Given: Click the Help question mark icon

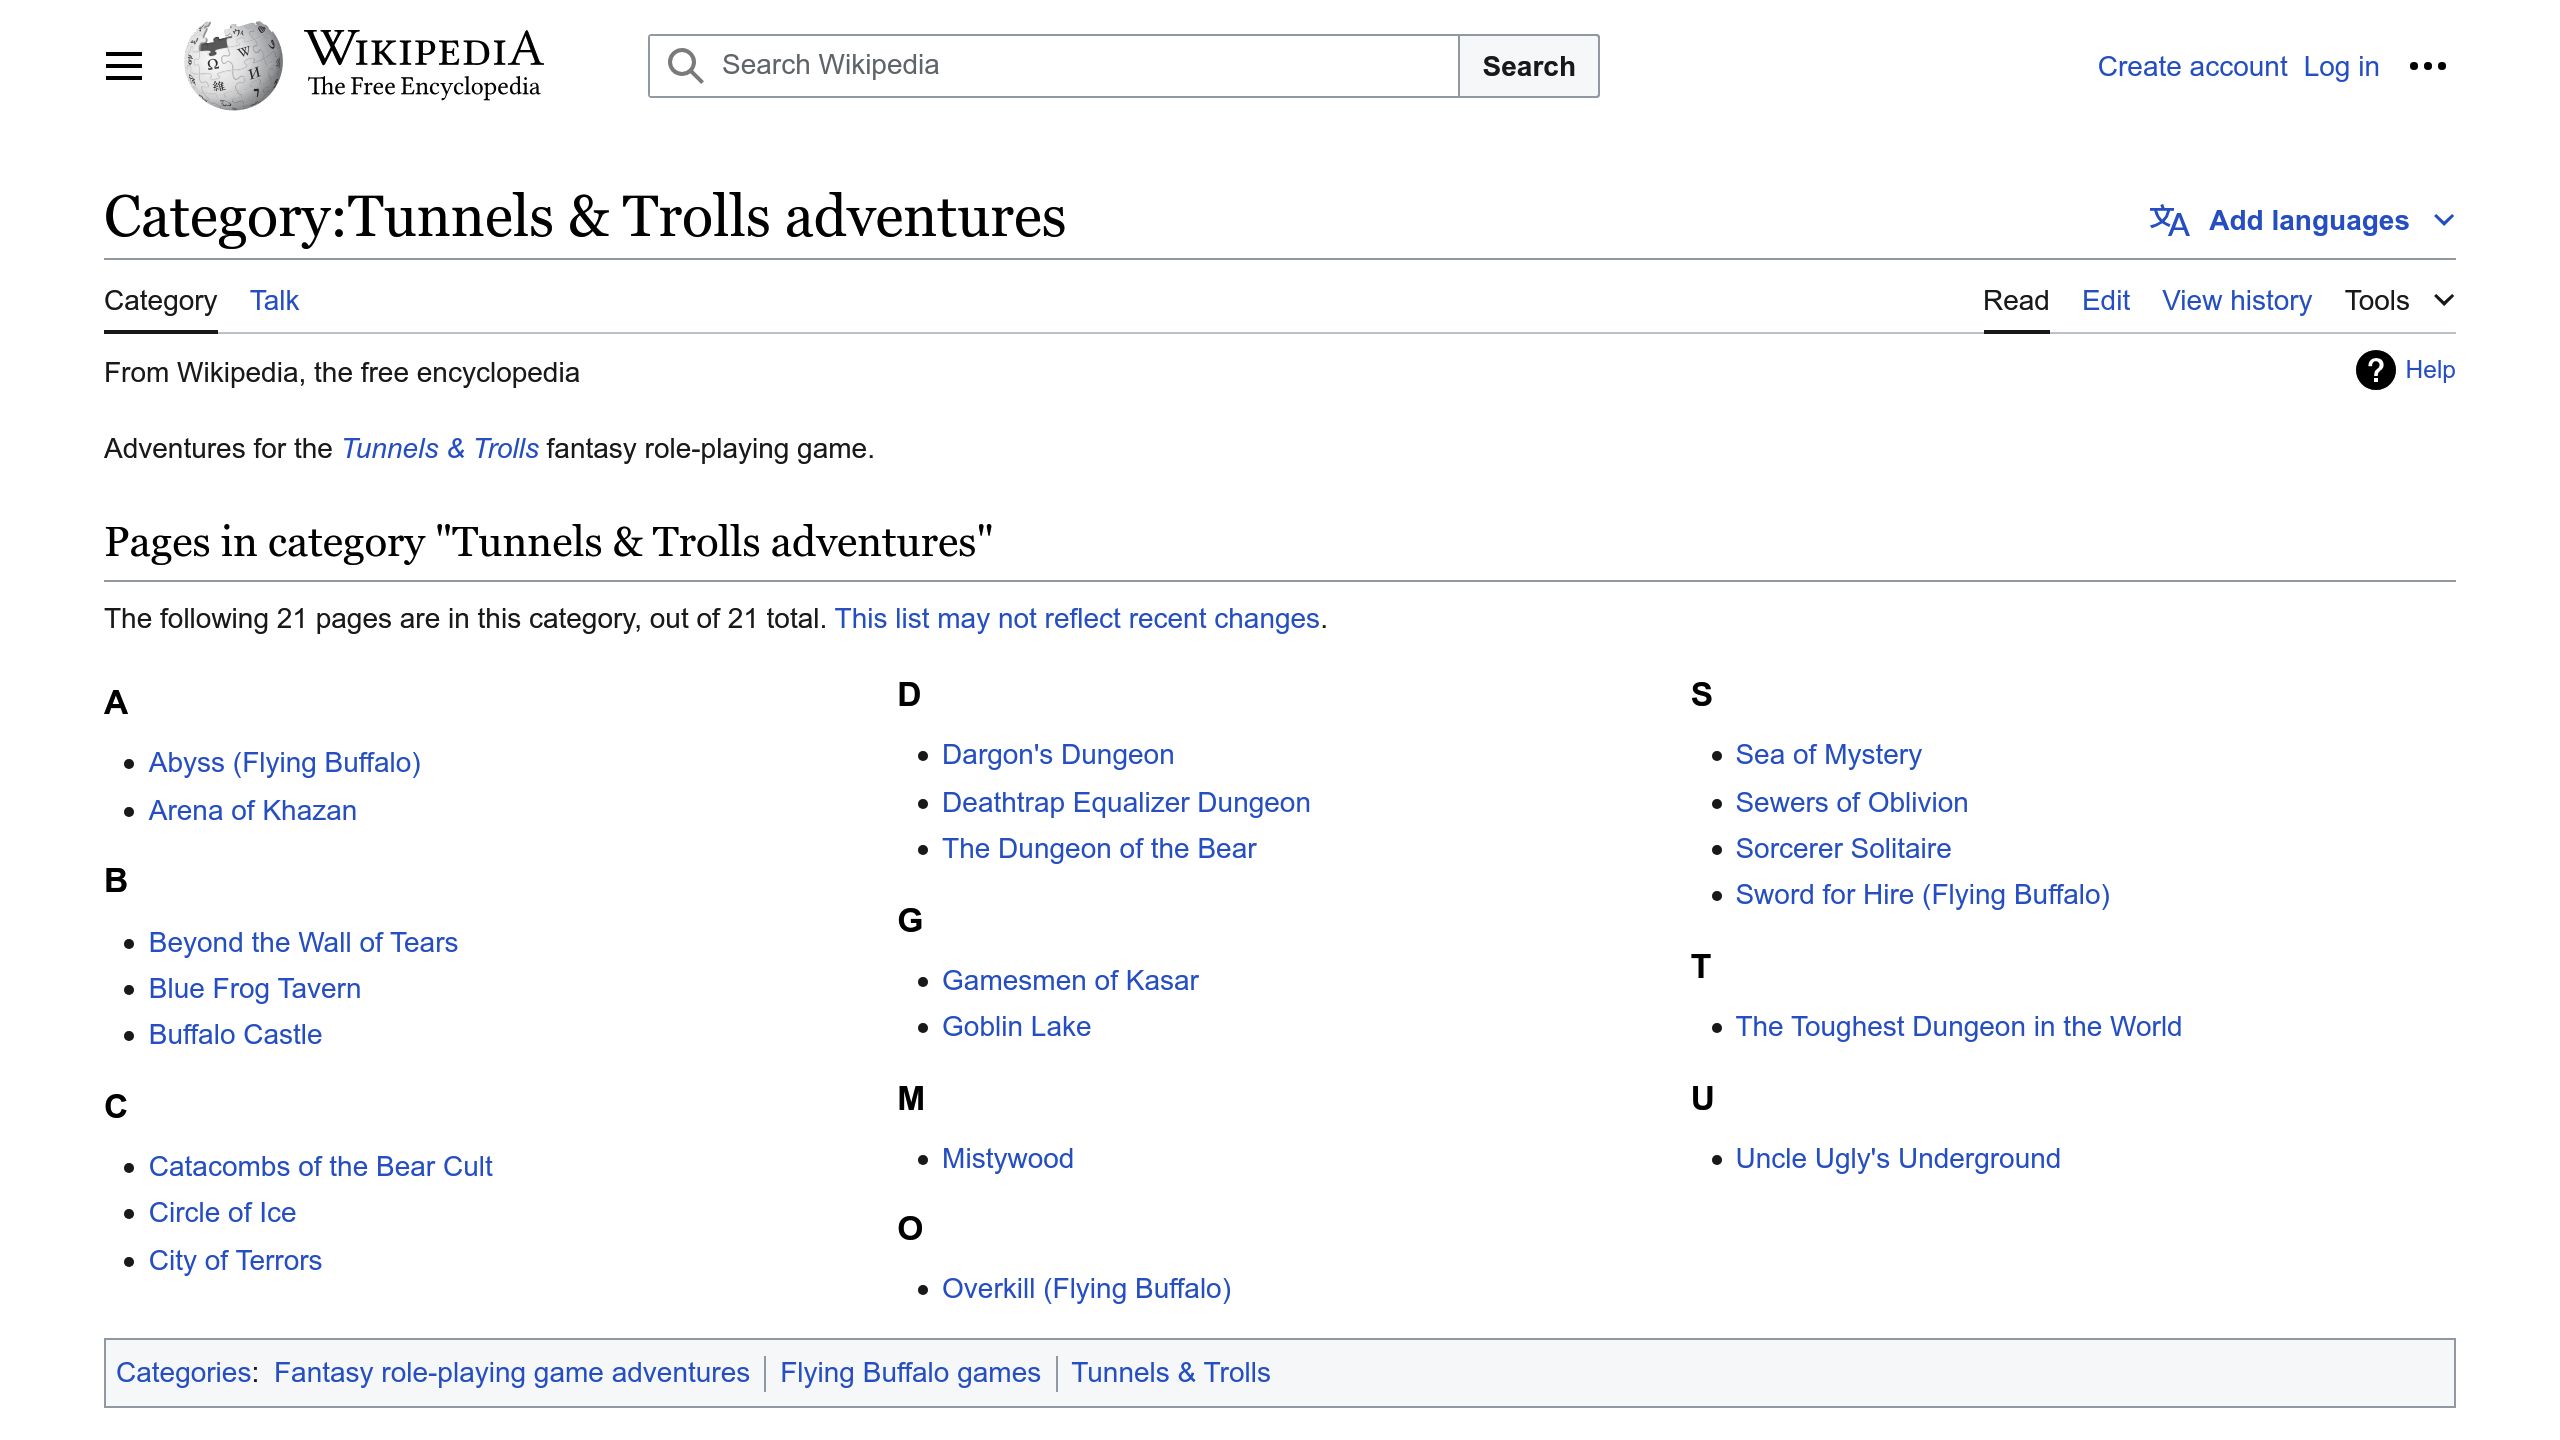Looking at the screenshot, I should tap(2375, 371).
